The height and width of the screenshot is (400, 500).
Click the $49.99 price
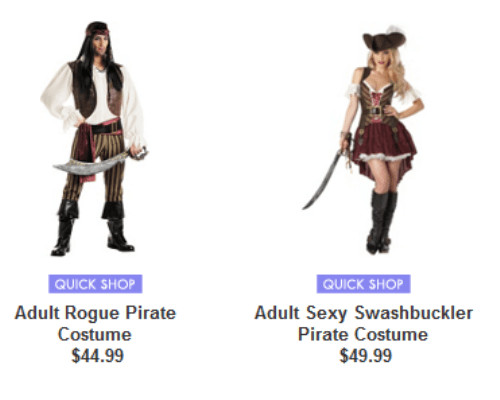point(366,355)
